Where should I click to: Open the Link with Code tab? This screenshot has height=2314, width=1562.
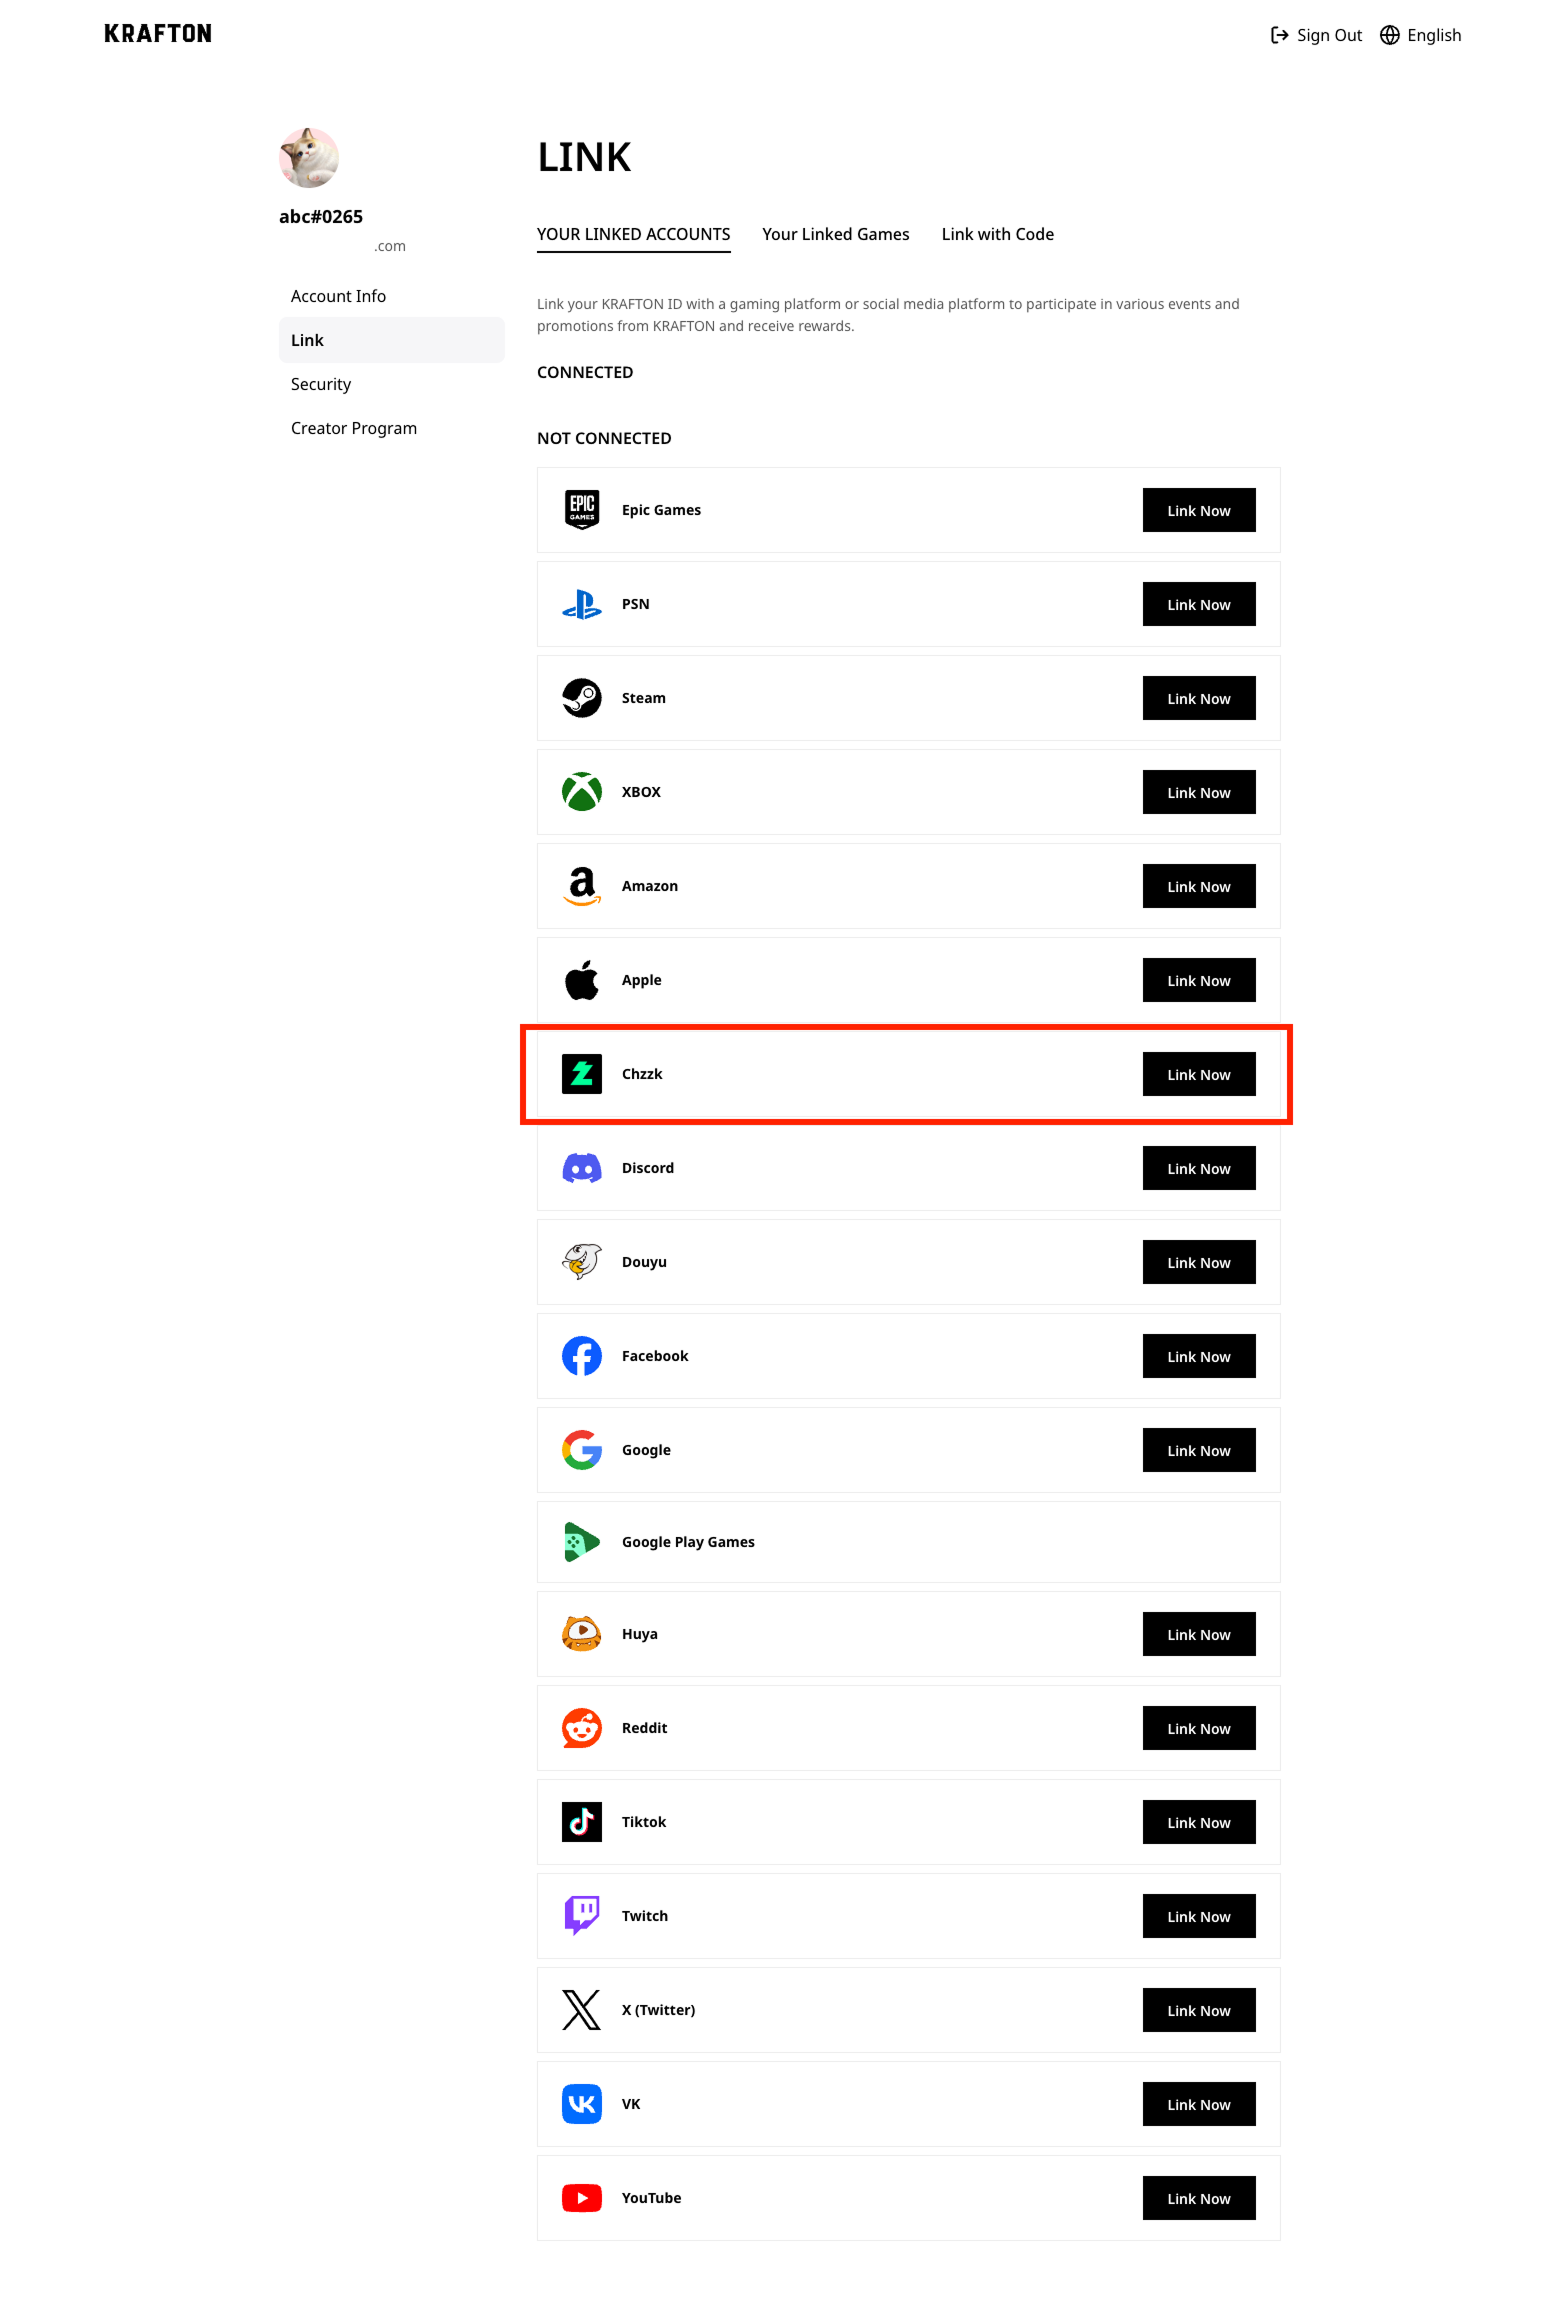tap(997, 233)
